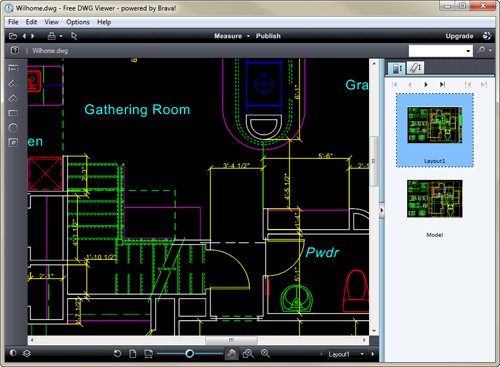
Task: Select the Layout1 thumbnail
Action: coord(435,130)
